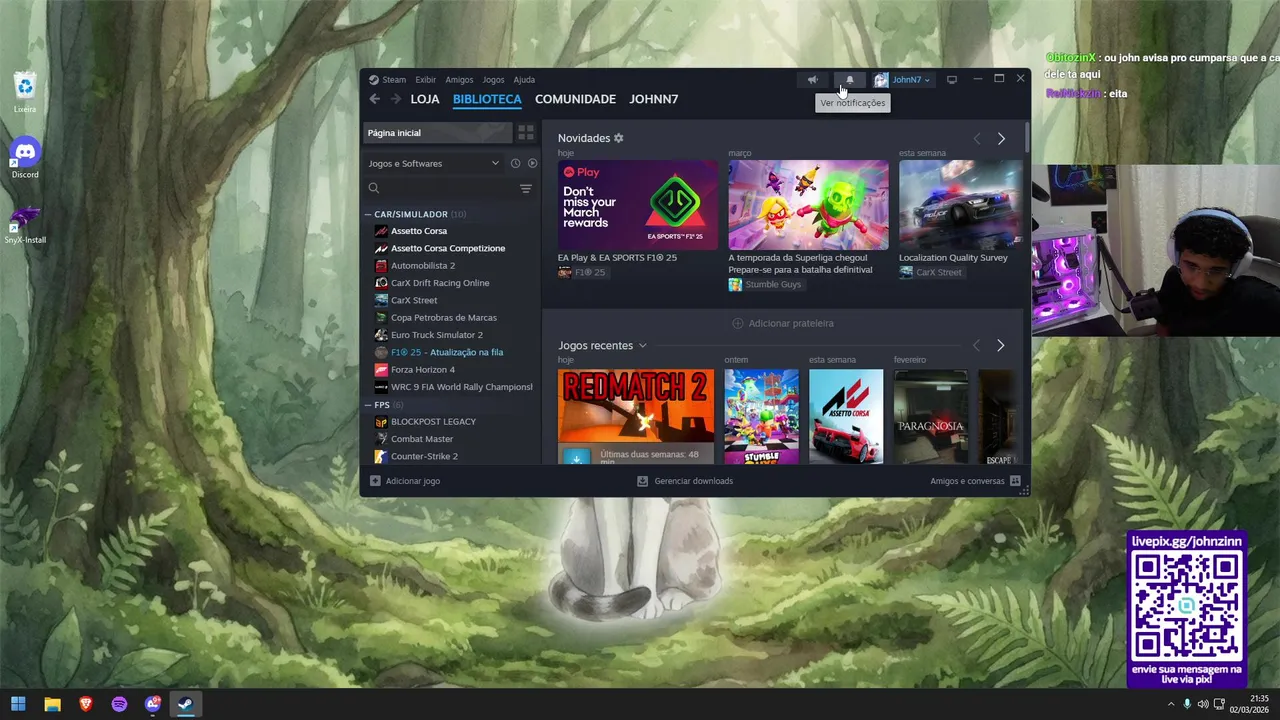This screenshot has width=1280, height=720.
Task: Select F1® 25 - Atualização na fila
Action: coord(447,352)
